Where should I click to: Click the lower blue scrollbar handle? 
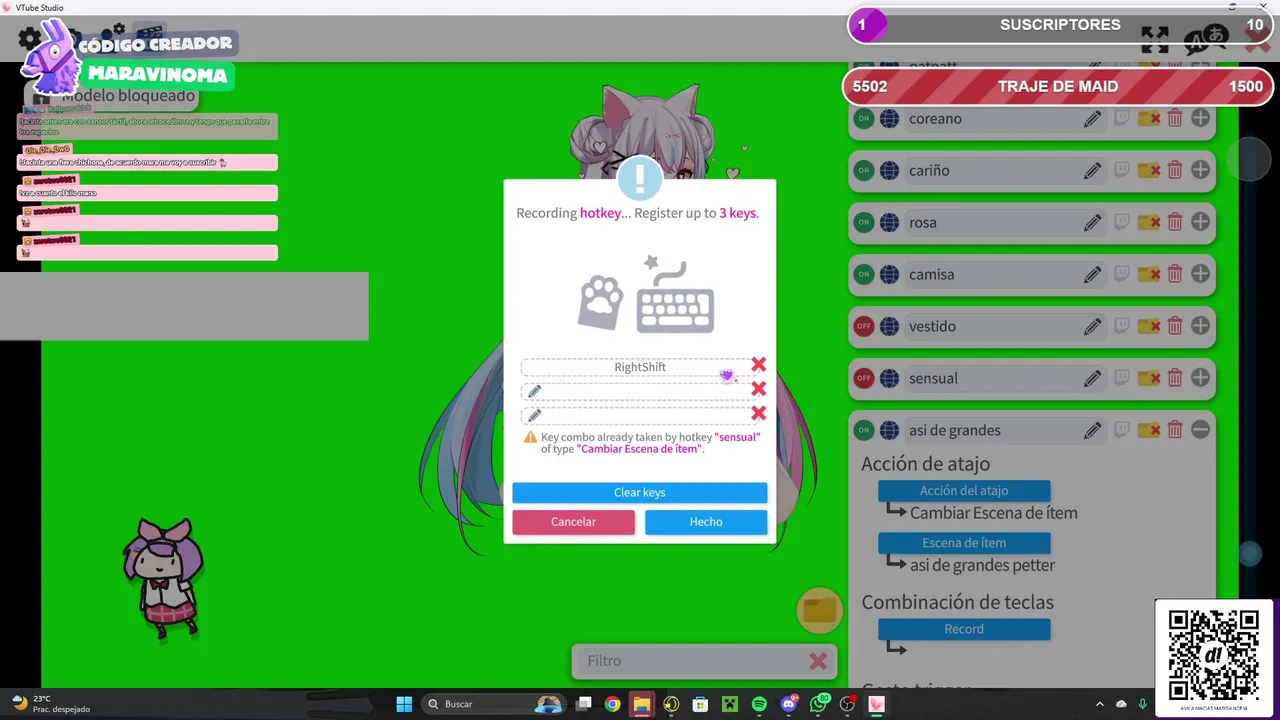[x=1250, y=553]
